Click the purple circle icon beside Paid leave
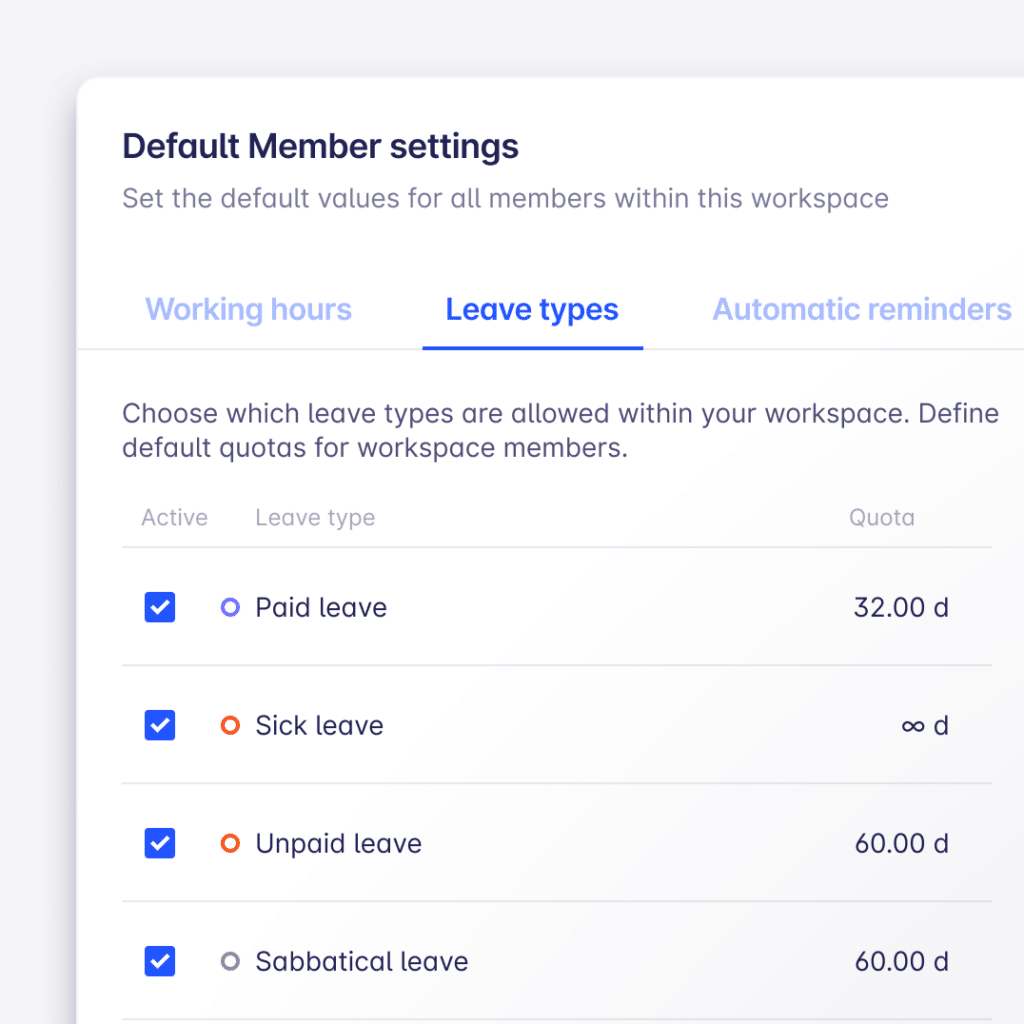The height and width of the screenshot is (1024, 1024). 230,607
